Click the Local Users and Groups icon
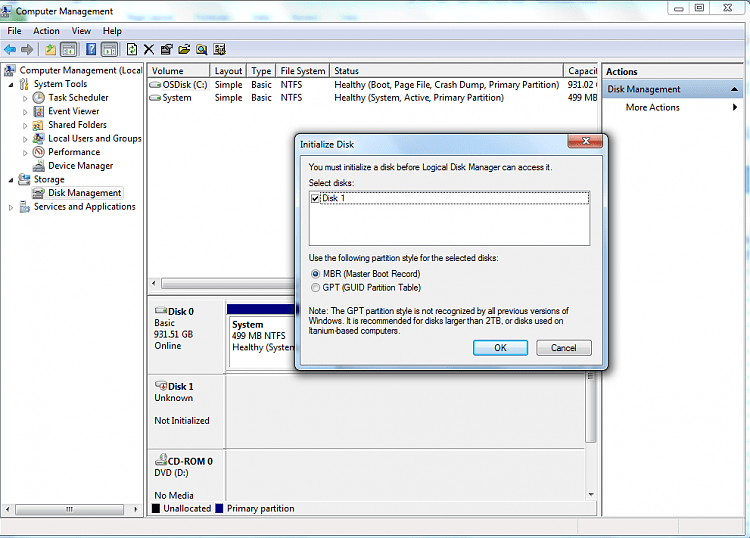Image resolution: width=750 pixels, height=538 pixels. [39, 139]
